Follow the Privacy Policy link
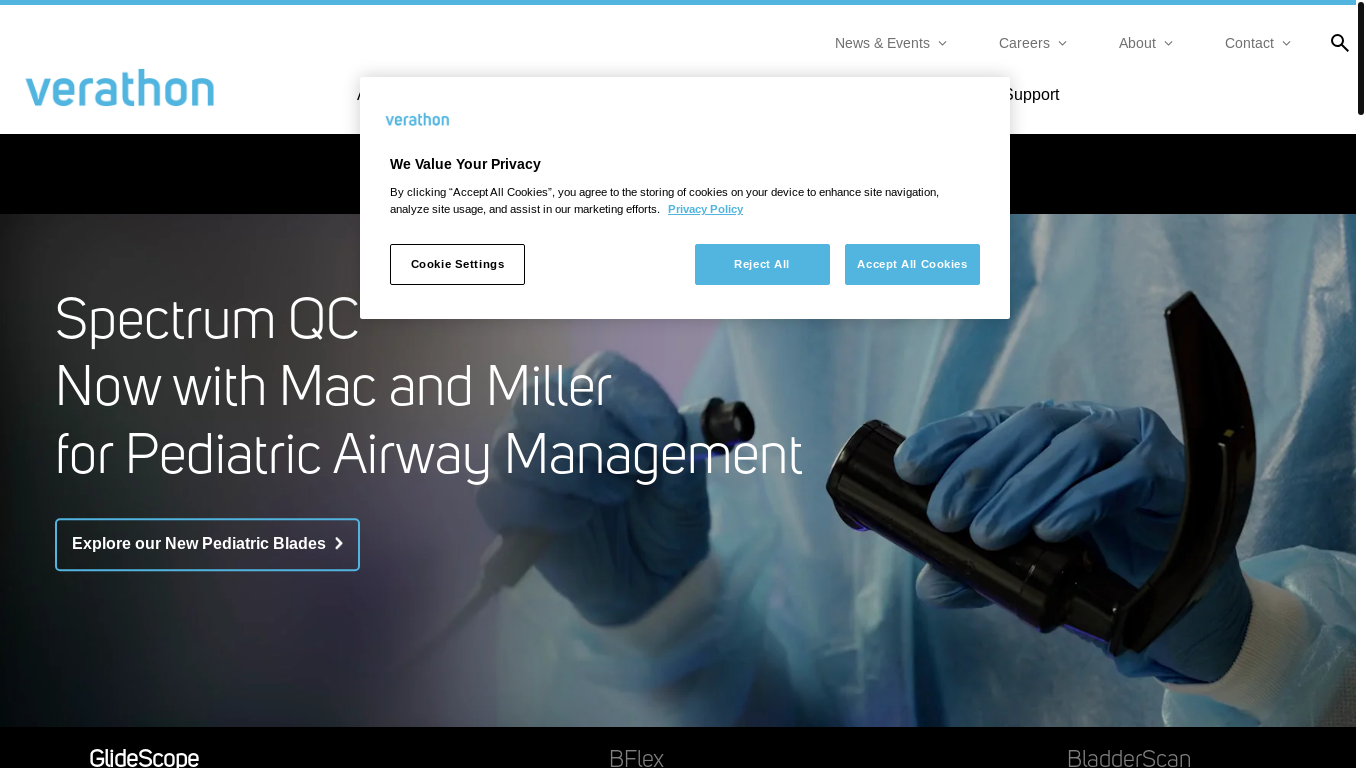The width and height of the screenshot is (1366, 768). (x=705, y=209)
